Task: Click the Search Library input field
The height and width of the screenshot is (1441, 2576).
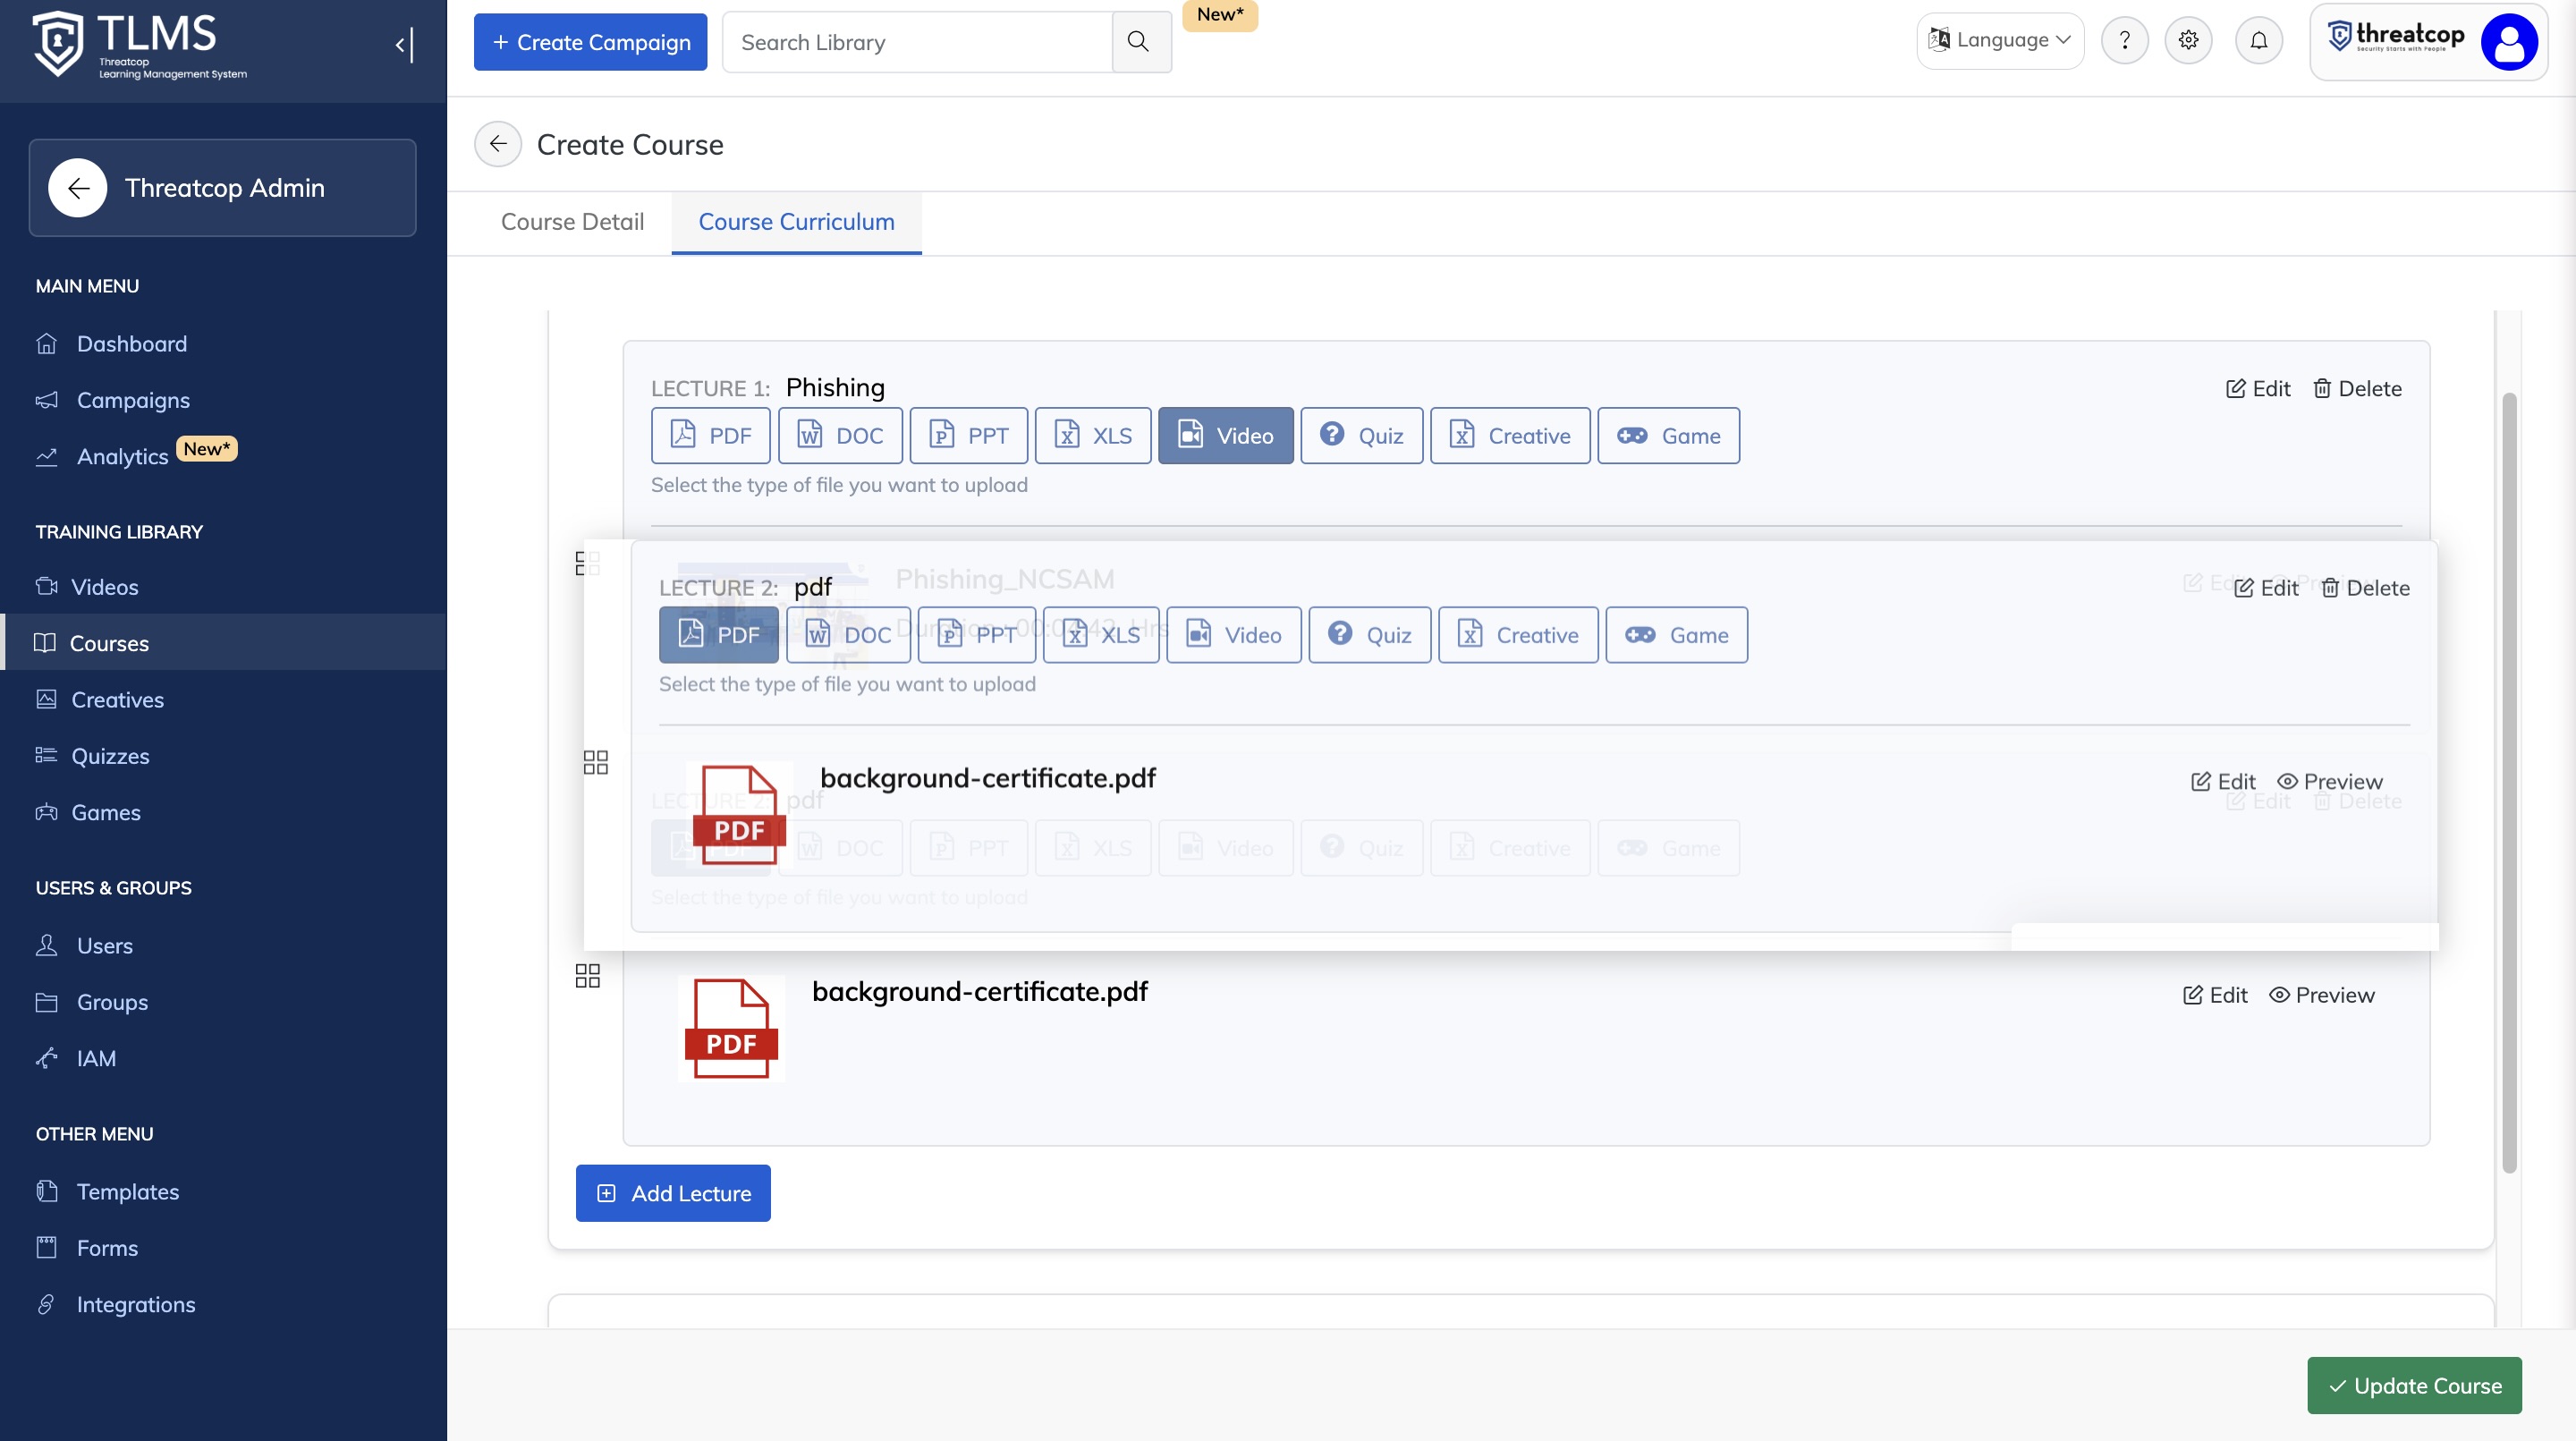Action: coord(916,42)
